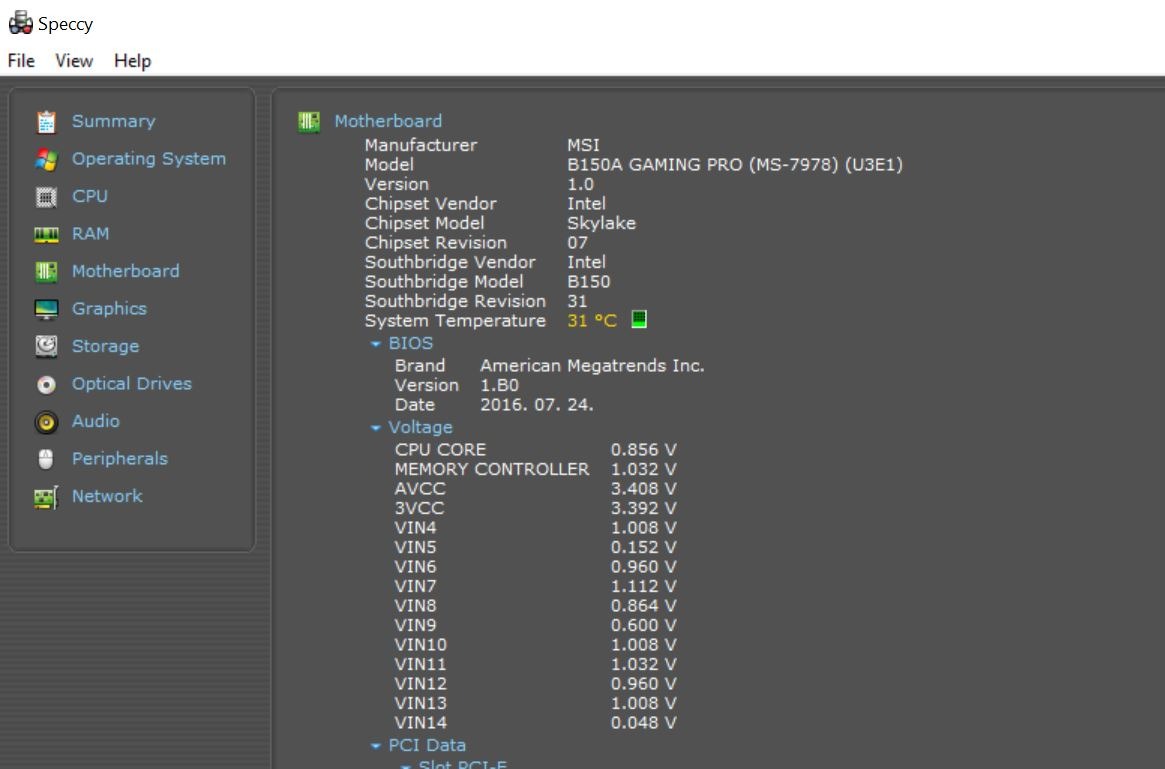Click the Peripherals mouse icon
1165x769 pixels.
tap(46, 459)
